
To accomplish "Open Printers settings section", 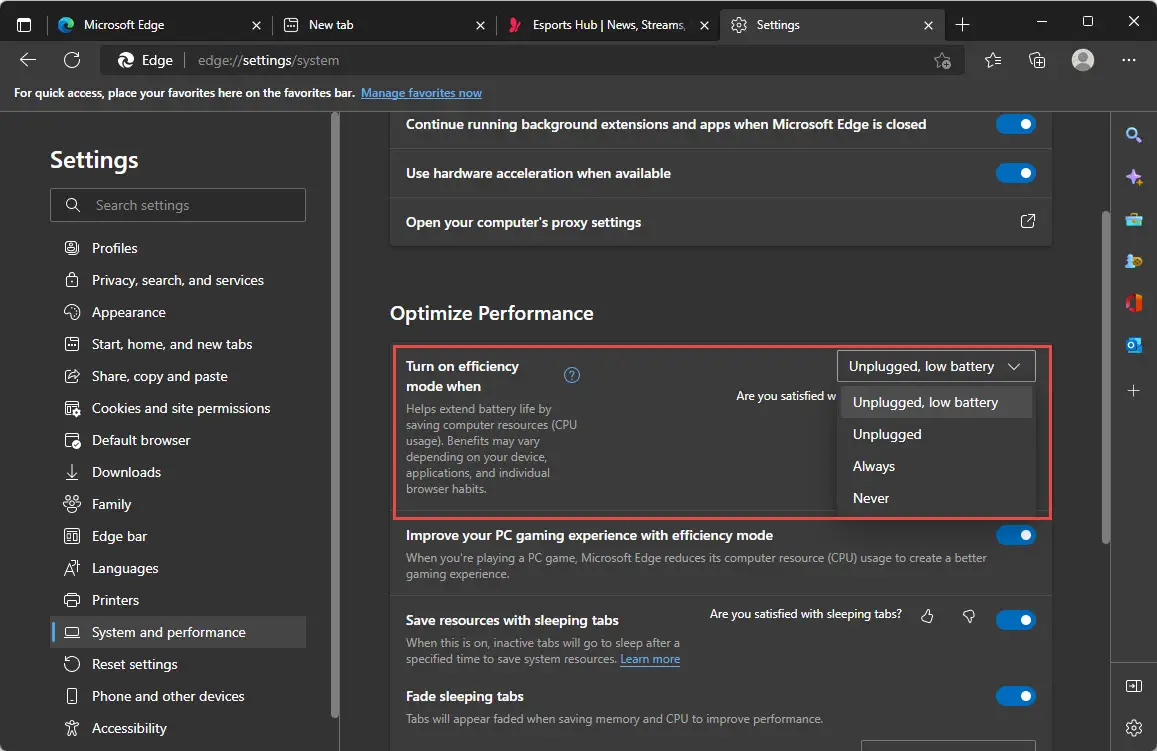I will pyautogui.click(x=178, y=601).
